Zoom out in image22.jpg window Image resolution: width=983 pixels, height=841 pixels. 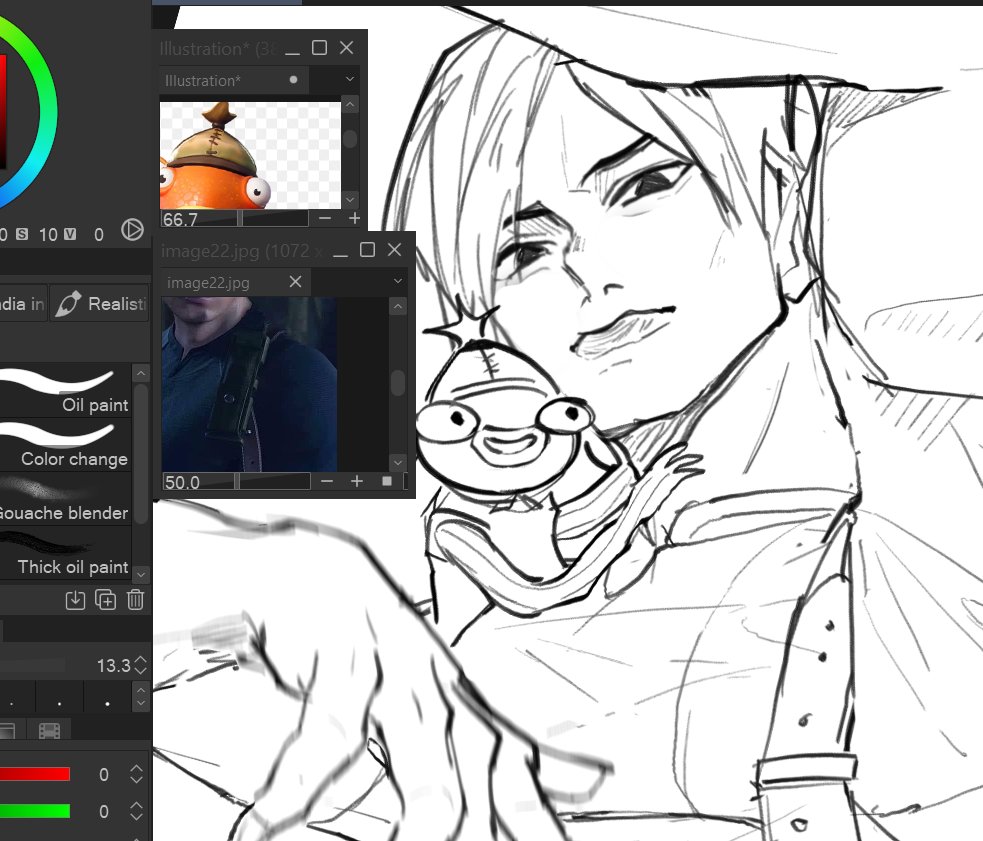point(327,481)
